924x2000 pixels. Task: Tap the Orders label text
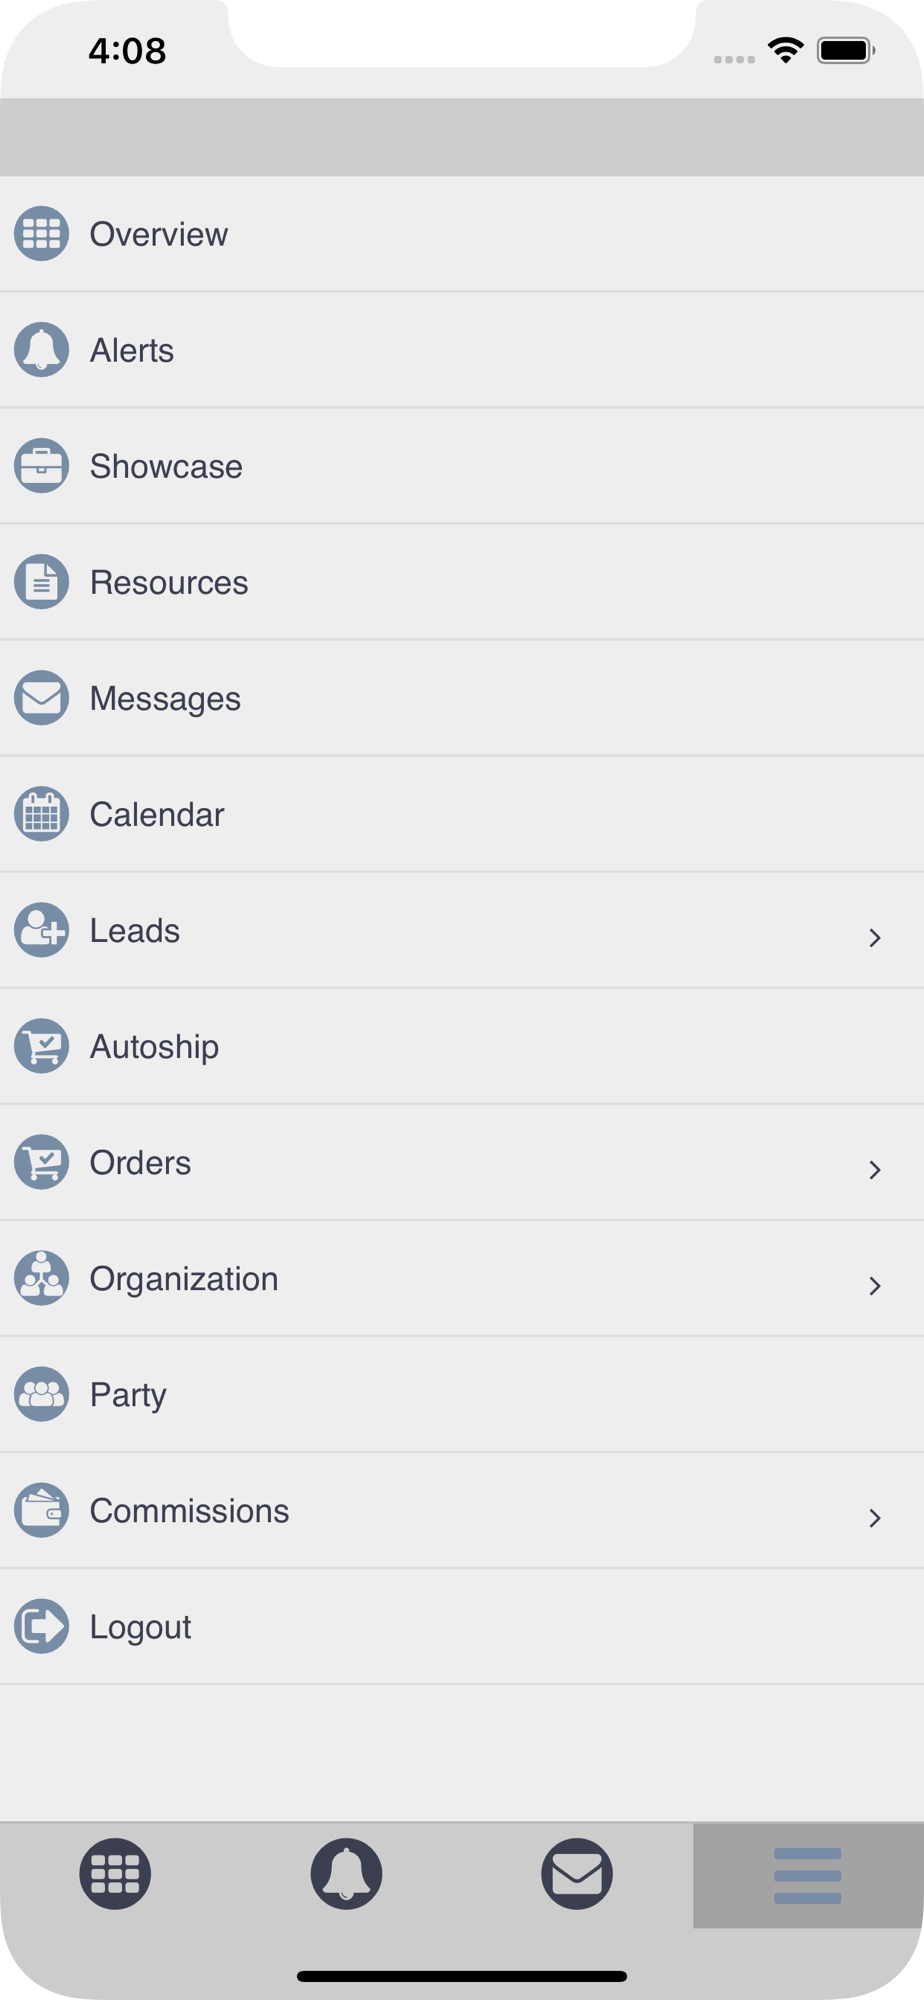point(140,1163)
